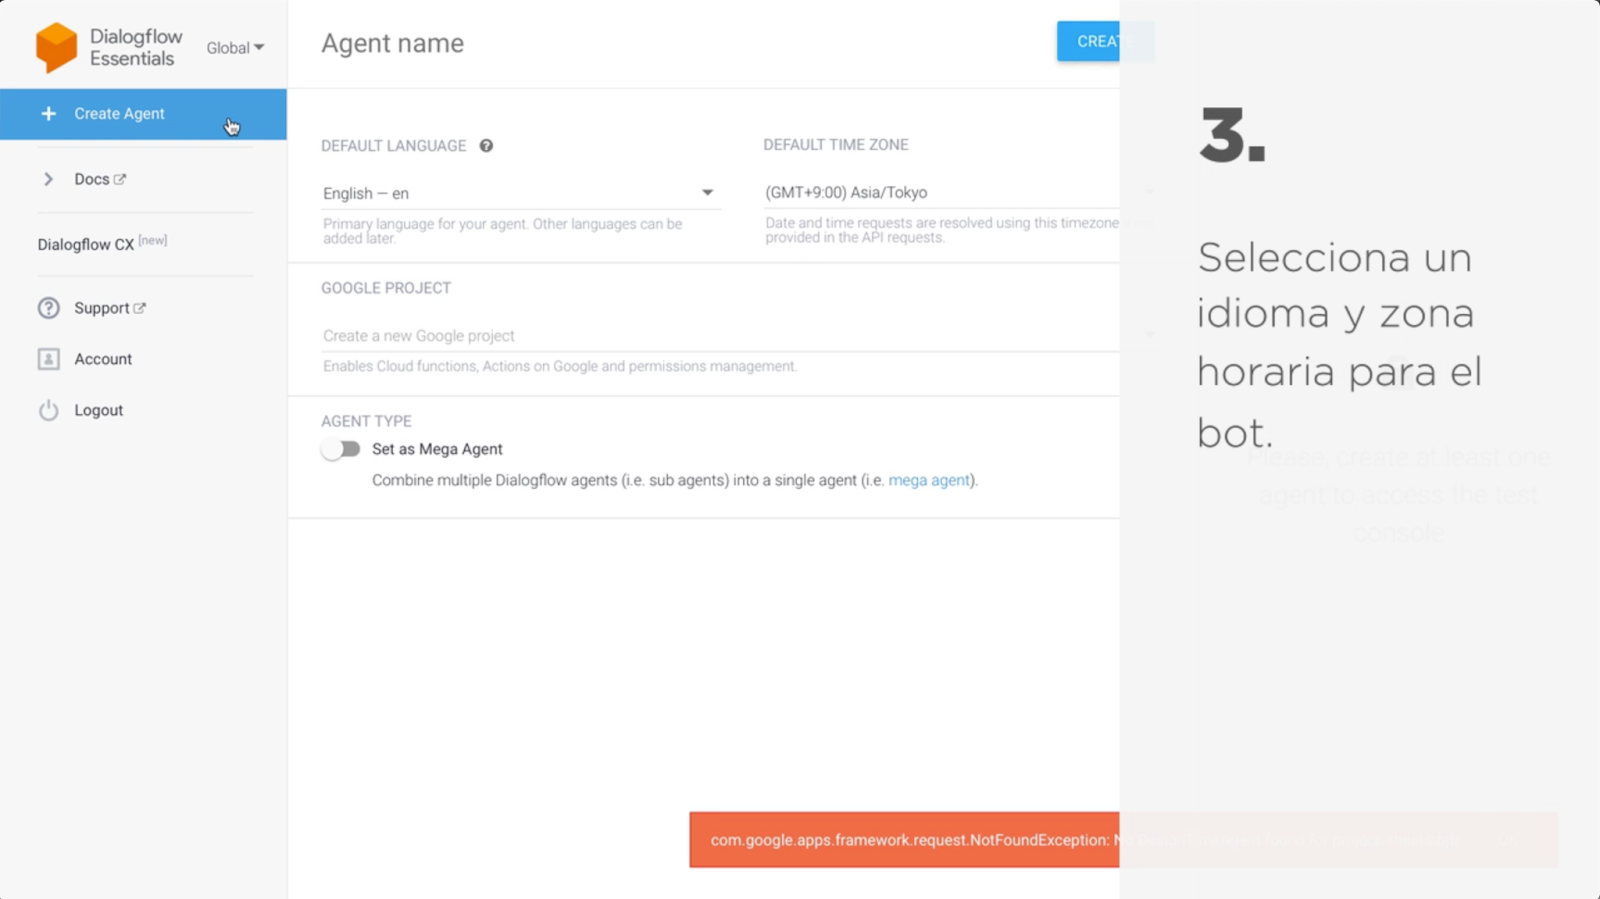Click the DEFAULT TIME ZONE label
This screenshot has width=1600, height=899.
[836, 145]
